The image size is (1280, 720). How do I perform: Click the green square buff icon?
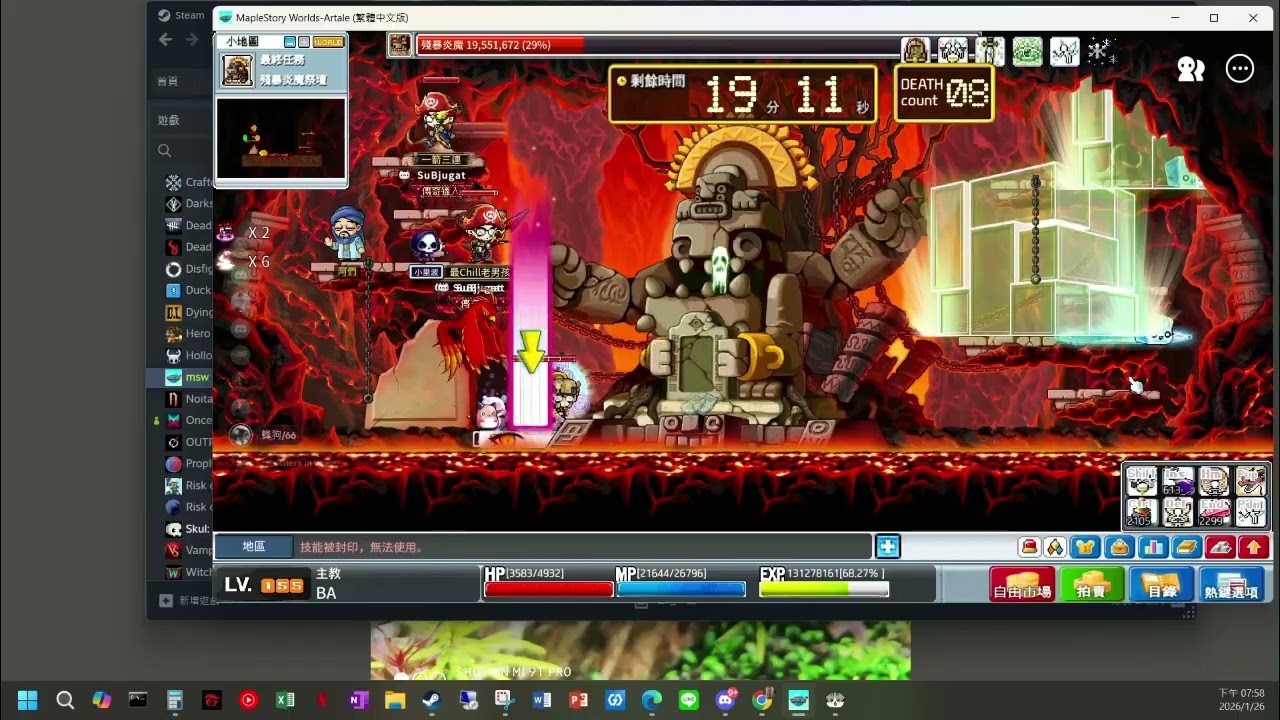pos(1027,51)
